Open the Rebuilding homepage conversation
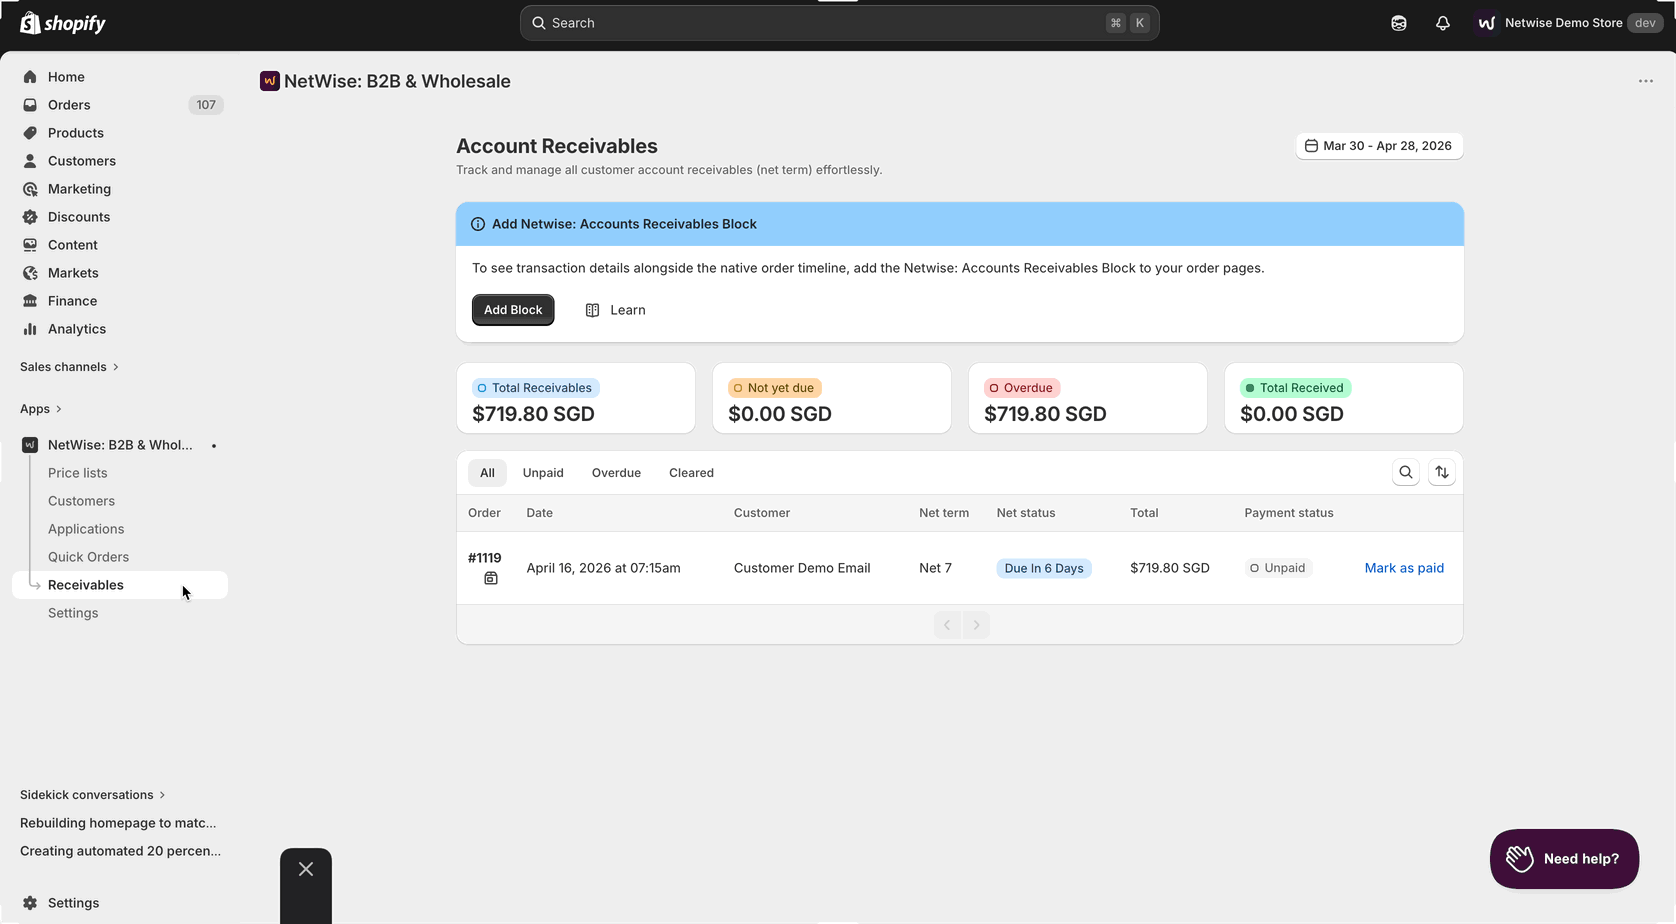This screenshot has width=1676, height=924. pos(118,823)
